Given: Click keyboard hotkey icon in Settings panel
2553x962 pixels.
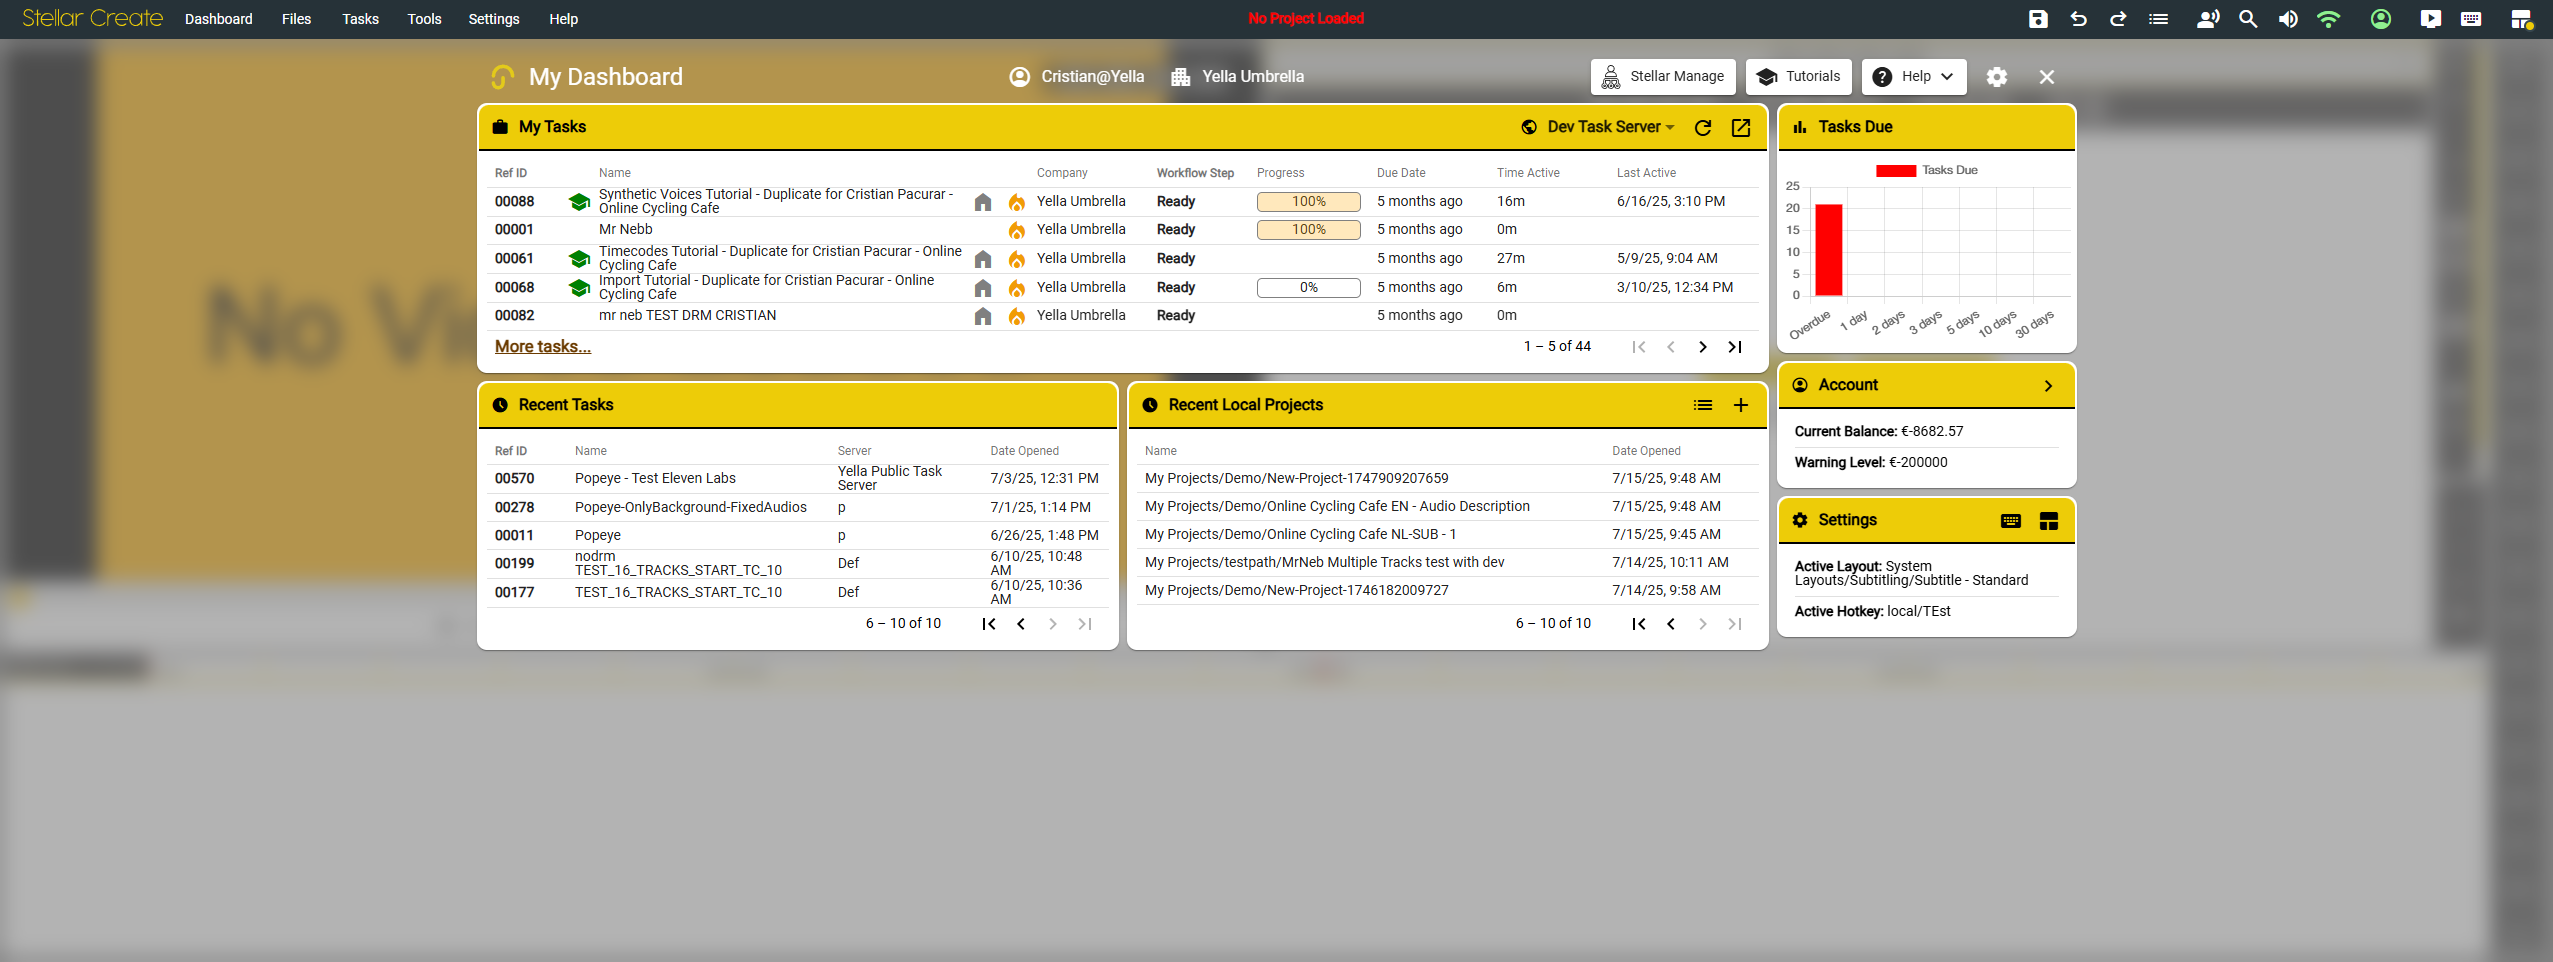Looking at the screenshot, I should [x=2011, y=521].
